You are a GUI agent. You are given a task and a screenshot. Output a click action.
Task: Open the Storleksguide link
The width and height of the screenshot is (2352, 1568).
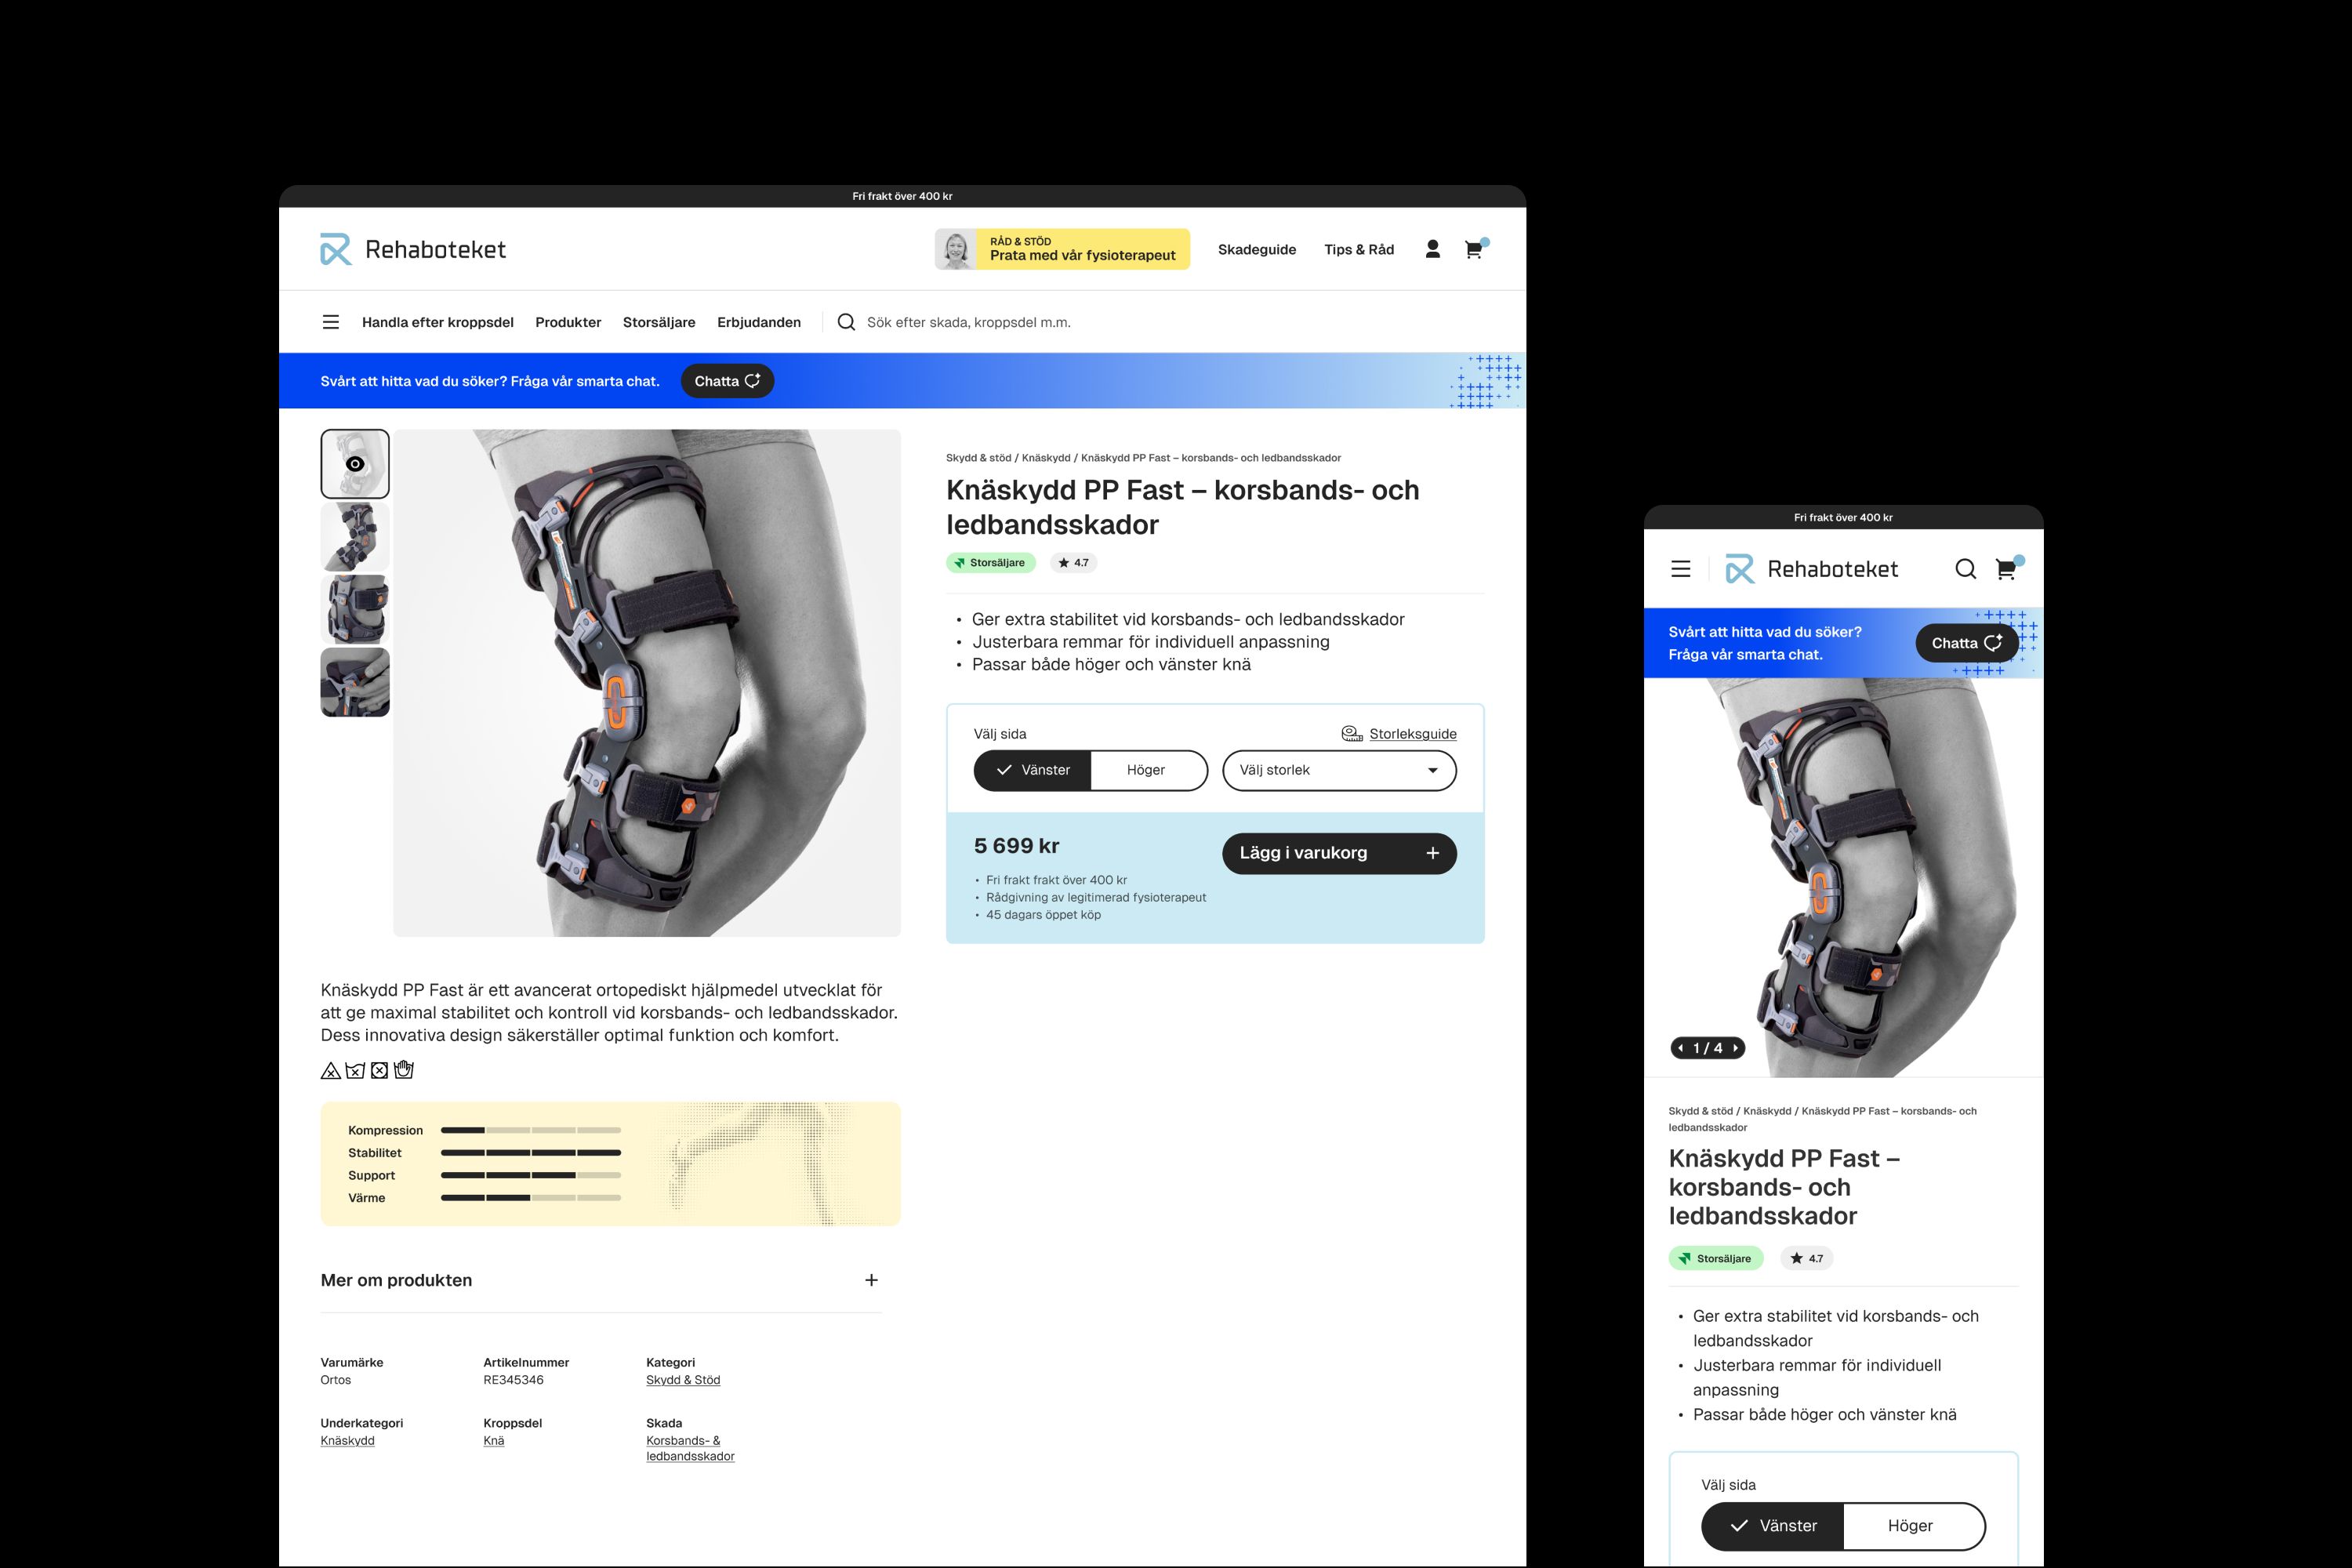click(1412, 734)
